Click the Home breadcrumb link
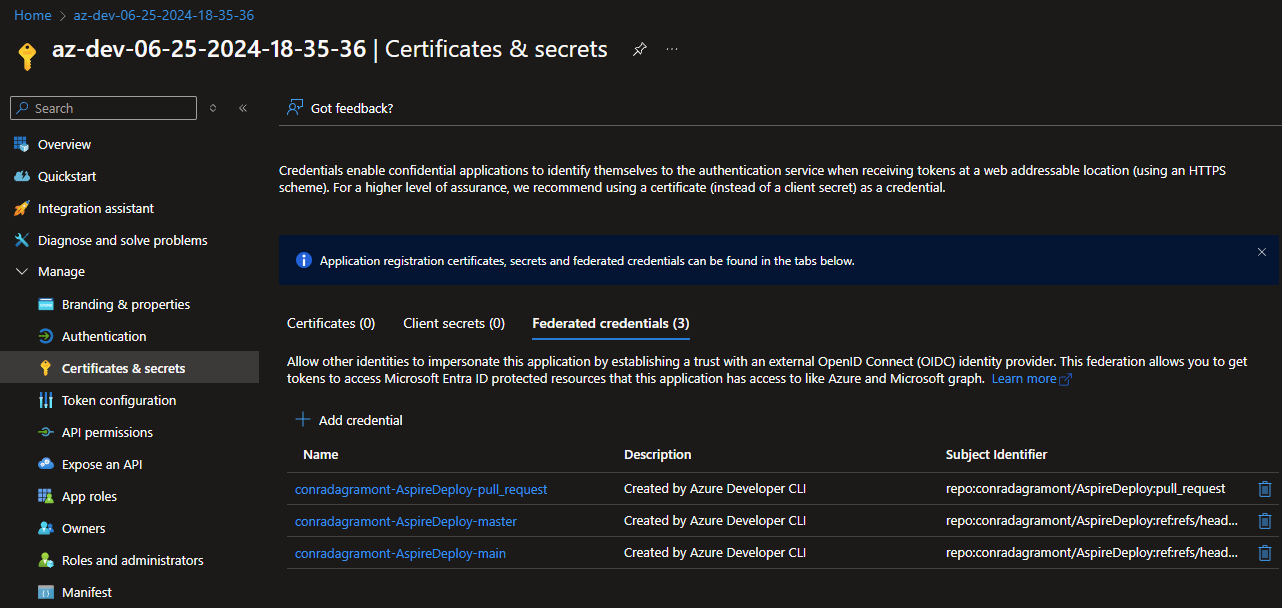The height and width of the screenshot is (608, 1282). click(x=33, y=16)
